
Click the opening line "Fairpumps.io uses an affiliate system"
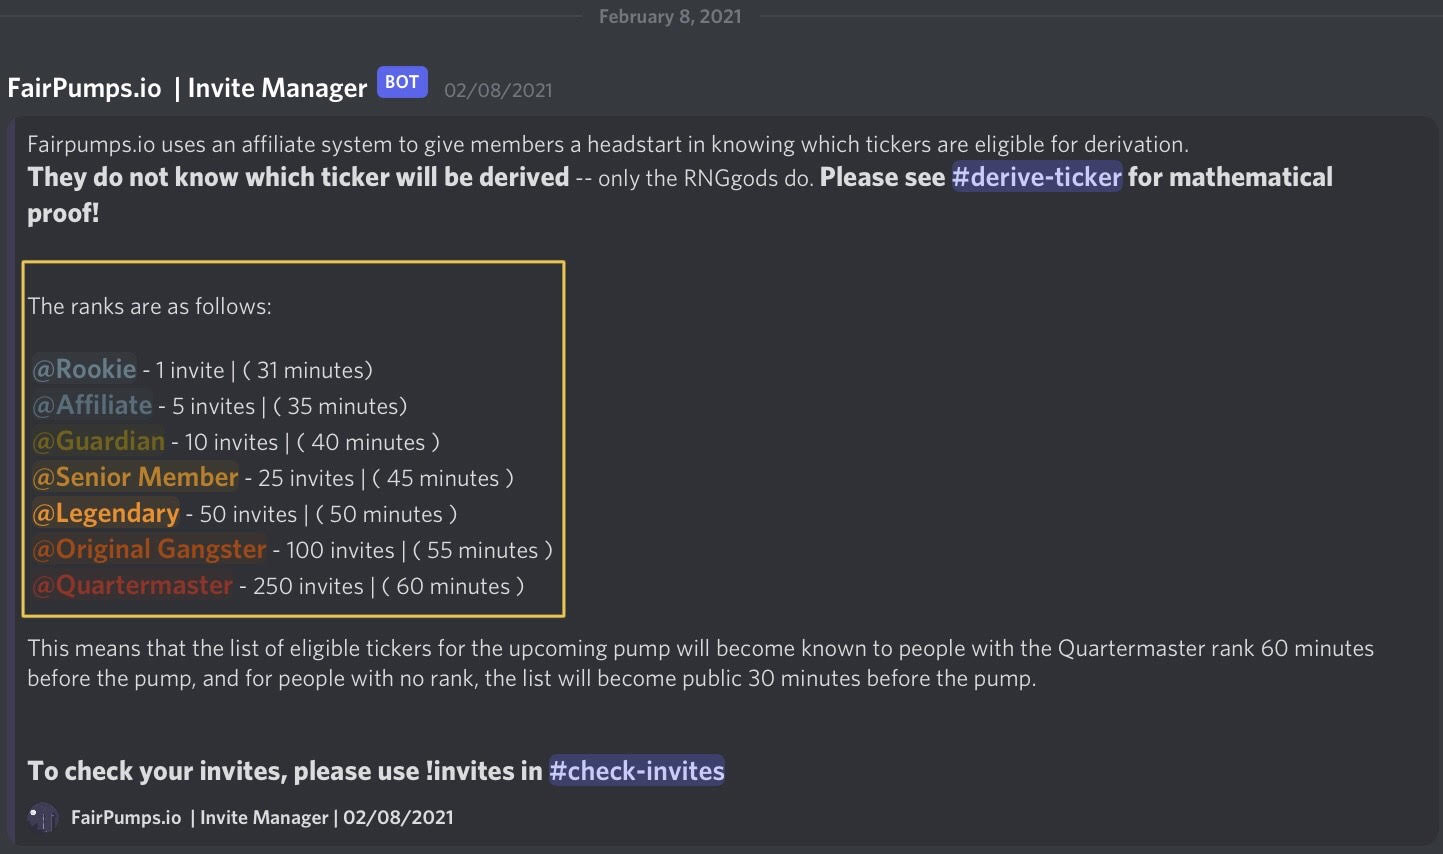pyautogui.click(x=607, y=144)
